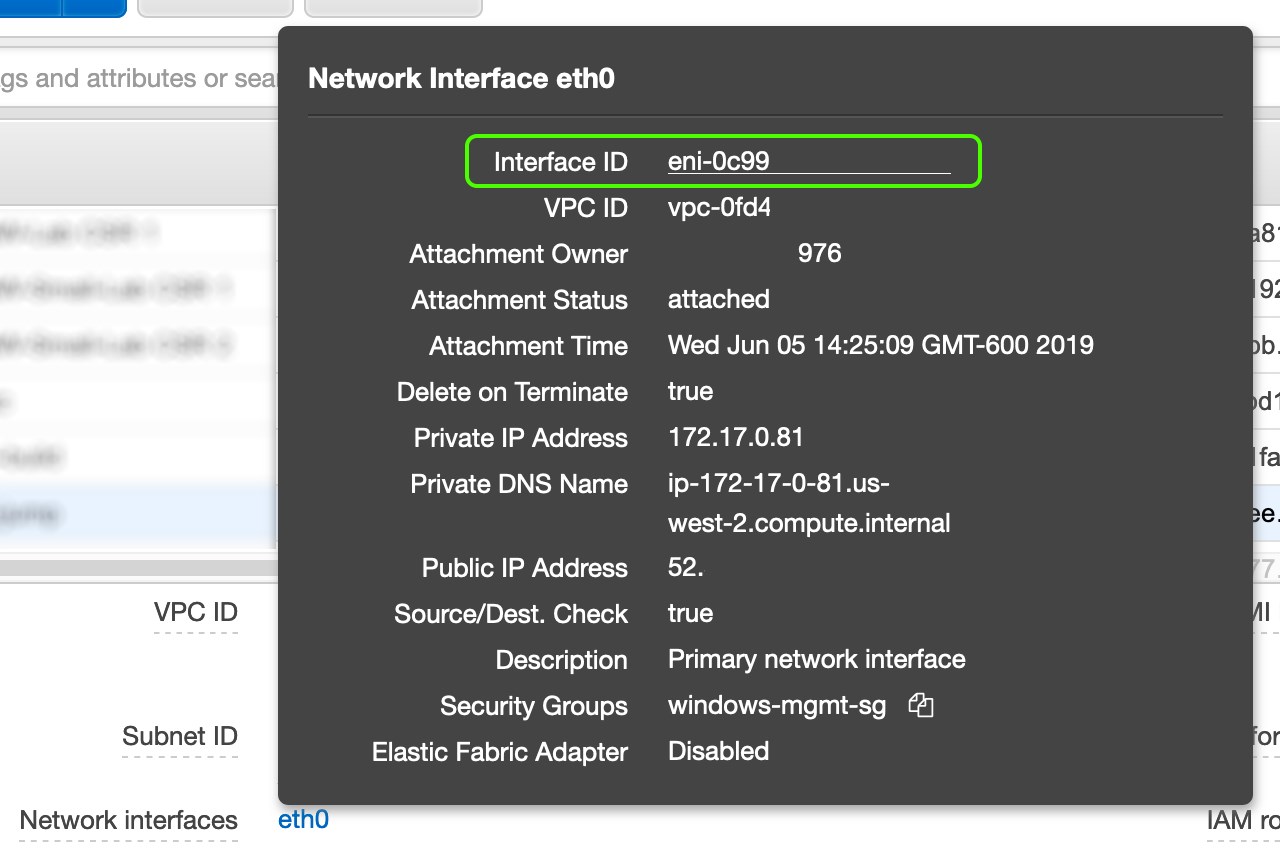Click the Subnet ID label in details pane
The image size is (1280, 856).
[180, 737]
